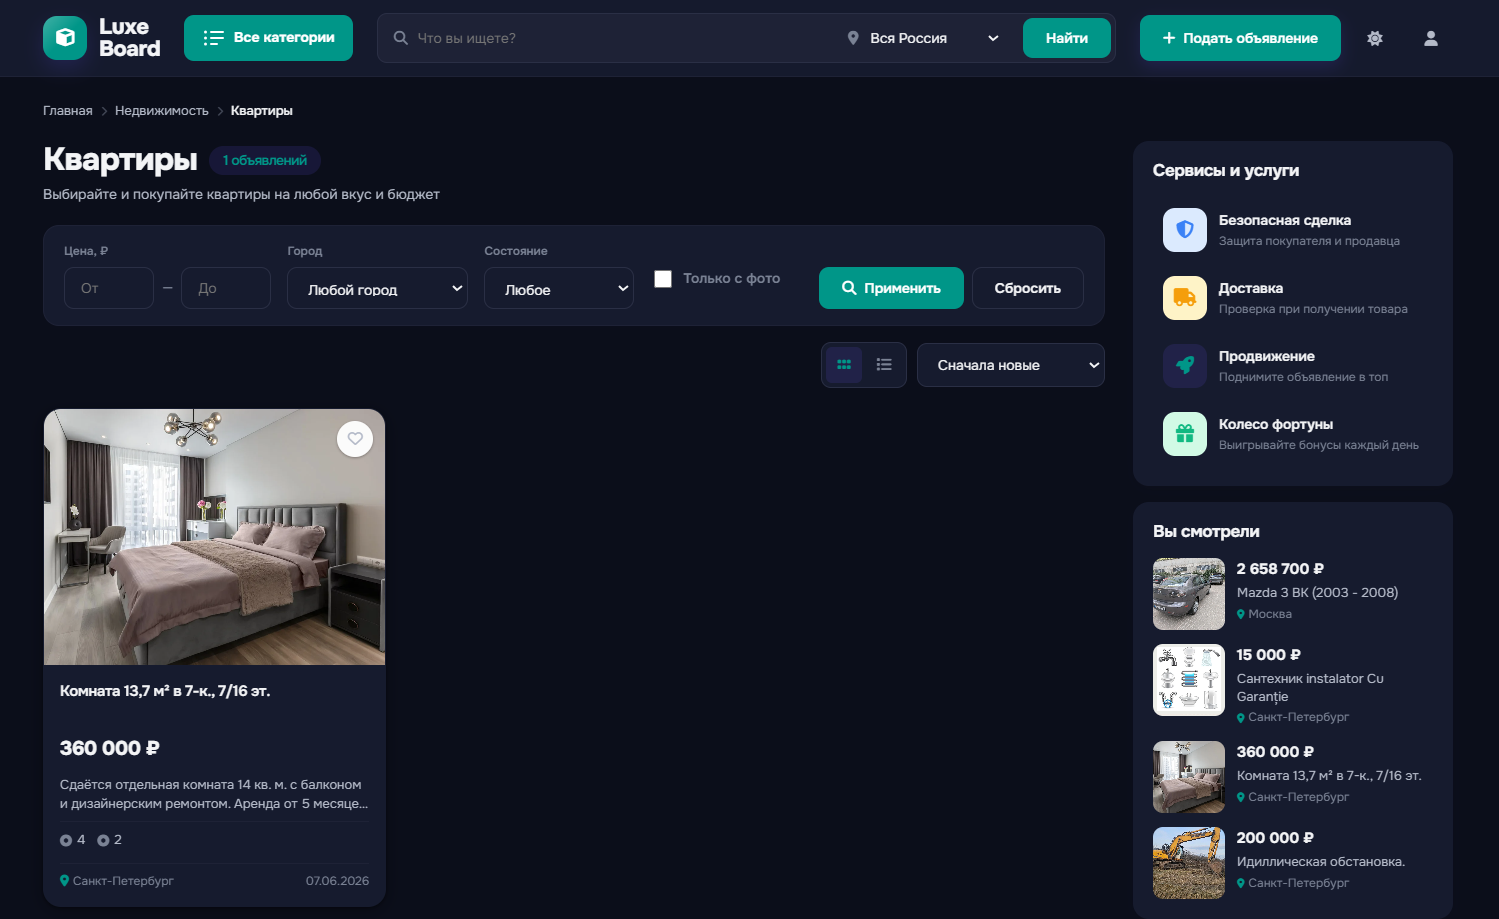Open the Mazda 3 BK viewed thumbnail
The width and height of the screenshot is (1499, 919).
tap(1189, 594)
